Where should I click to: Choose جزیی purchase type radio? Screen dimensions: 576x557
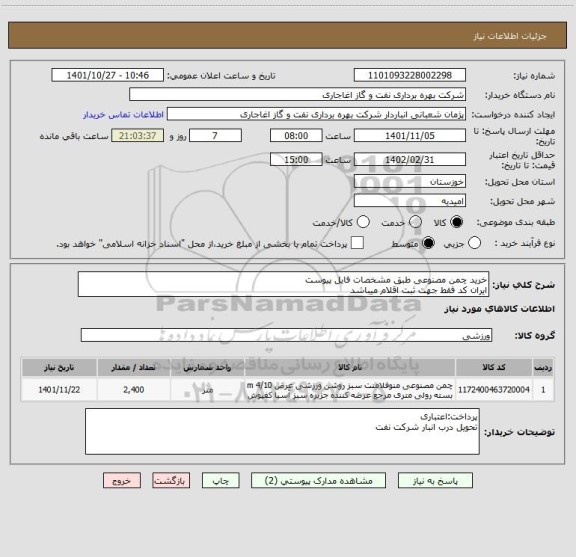coord(474,243)
